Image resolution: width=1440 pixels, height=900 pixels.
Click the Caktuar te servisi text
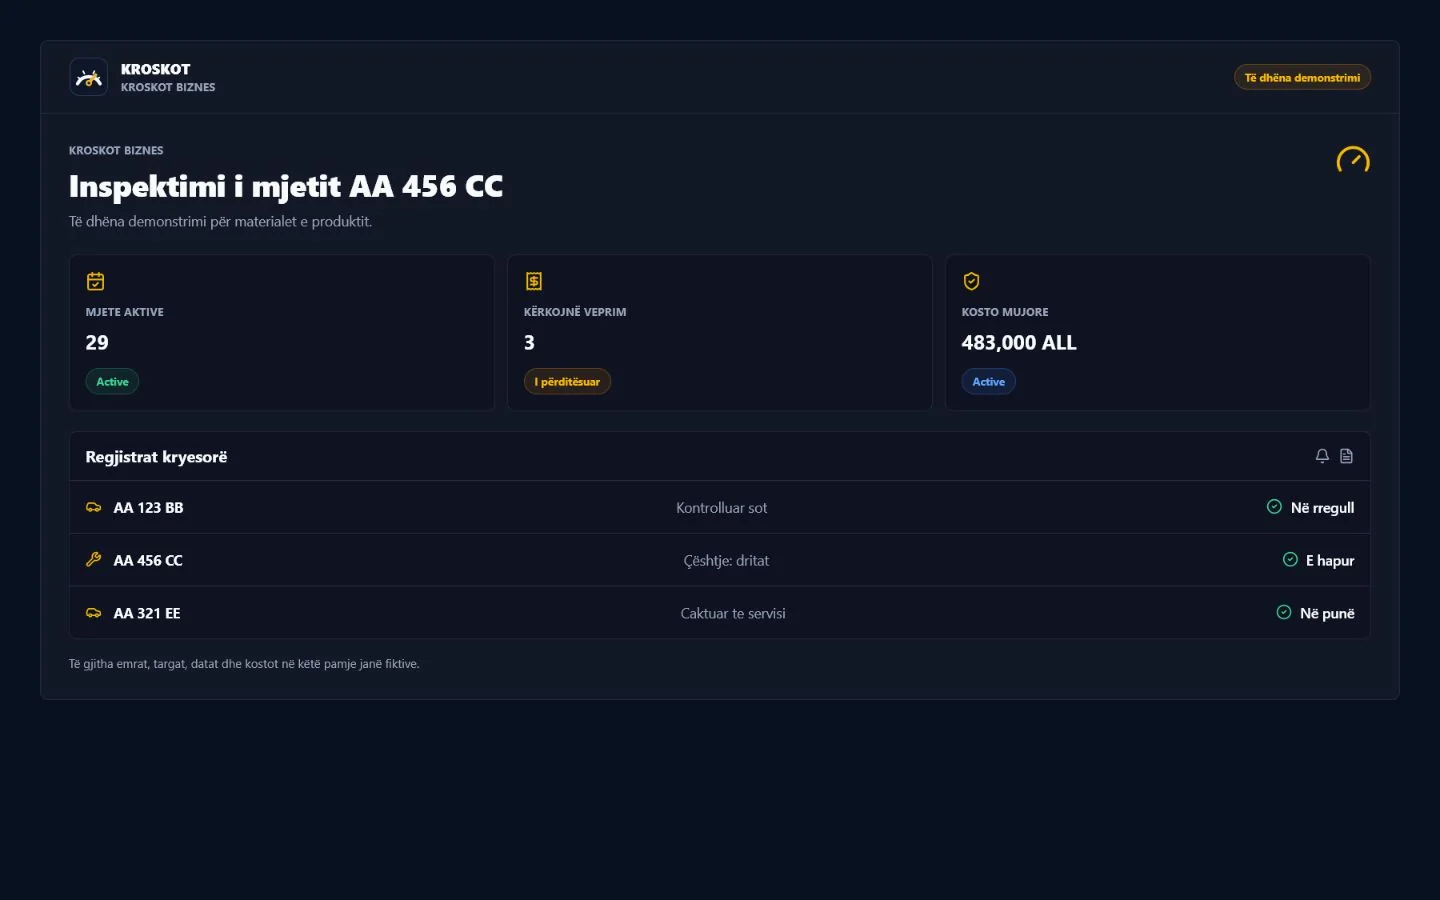coord(733,613)
